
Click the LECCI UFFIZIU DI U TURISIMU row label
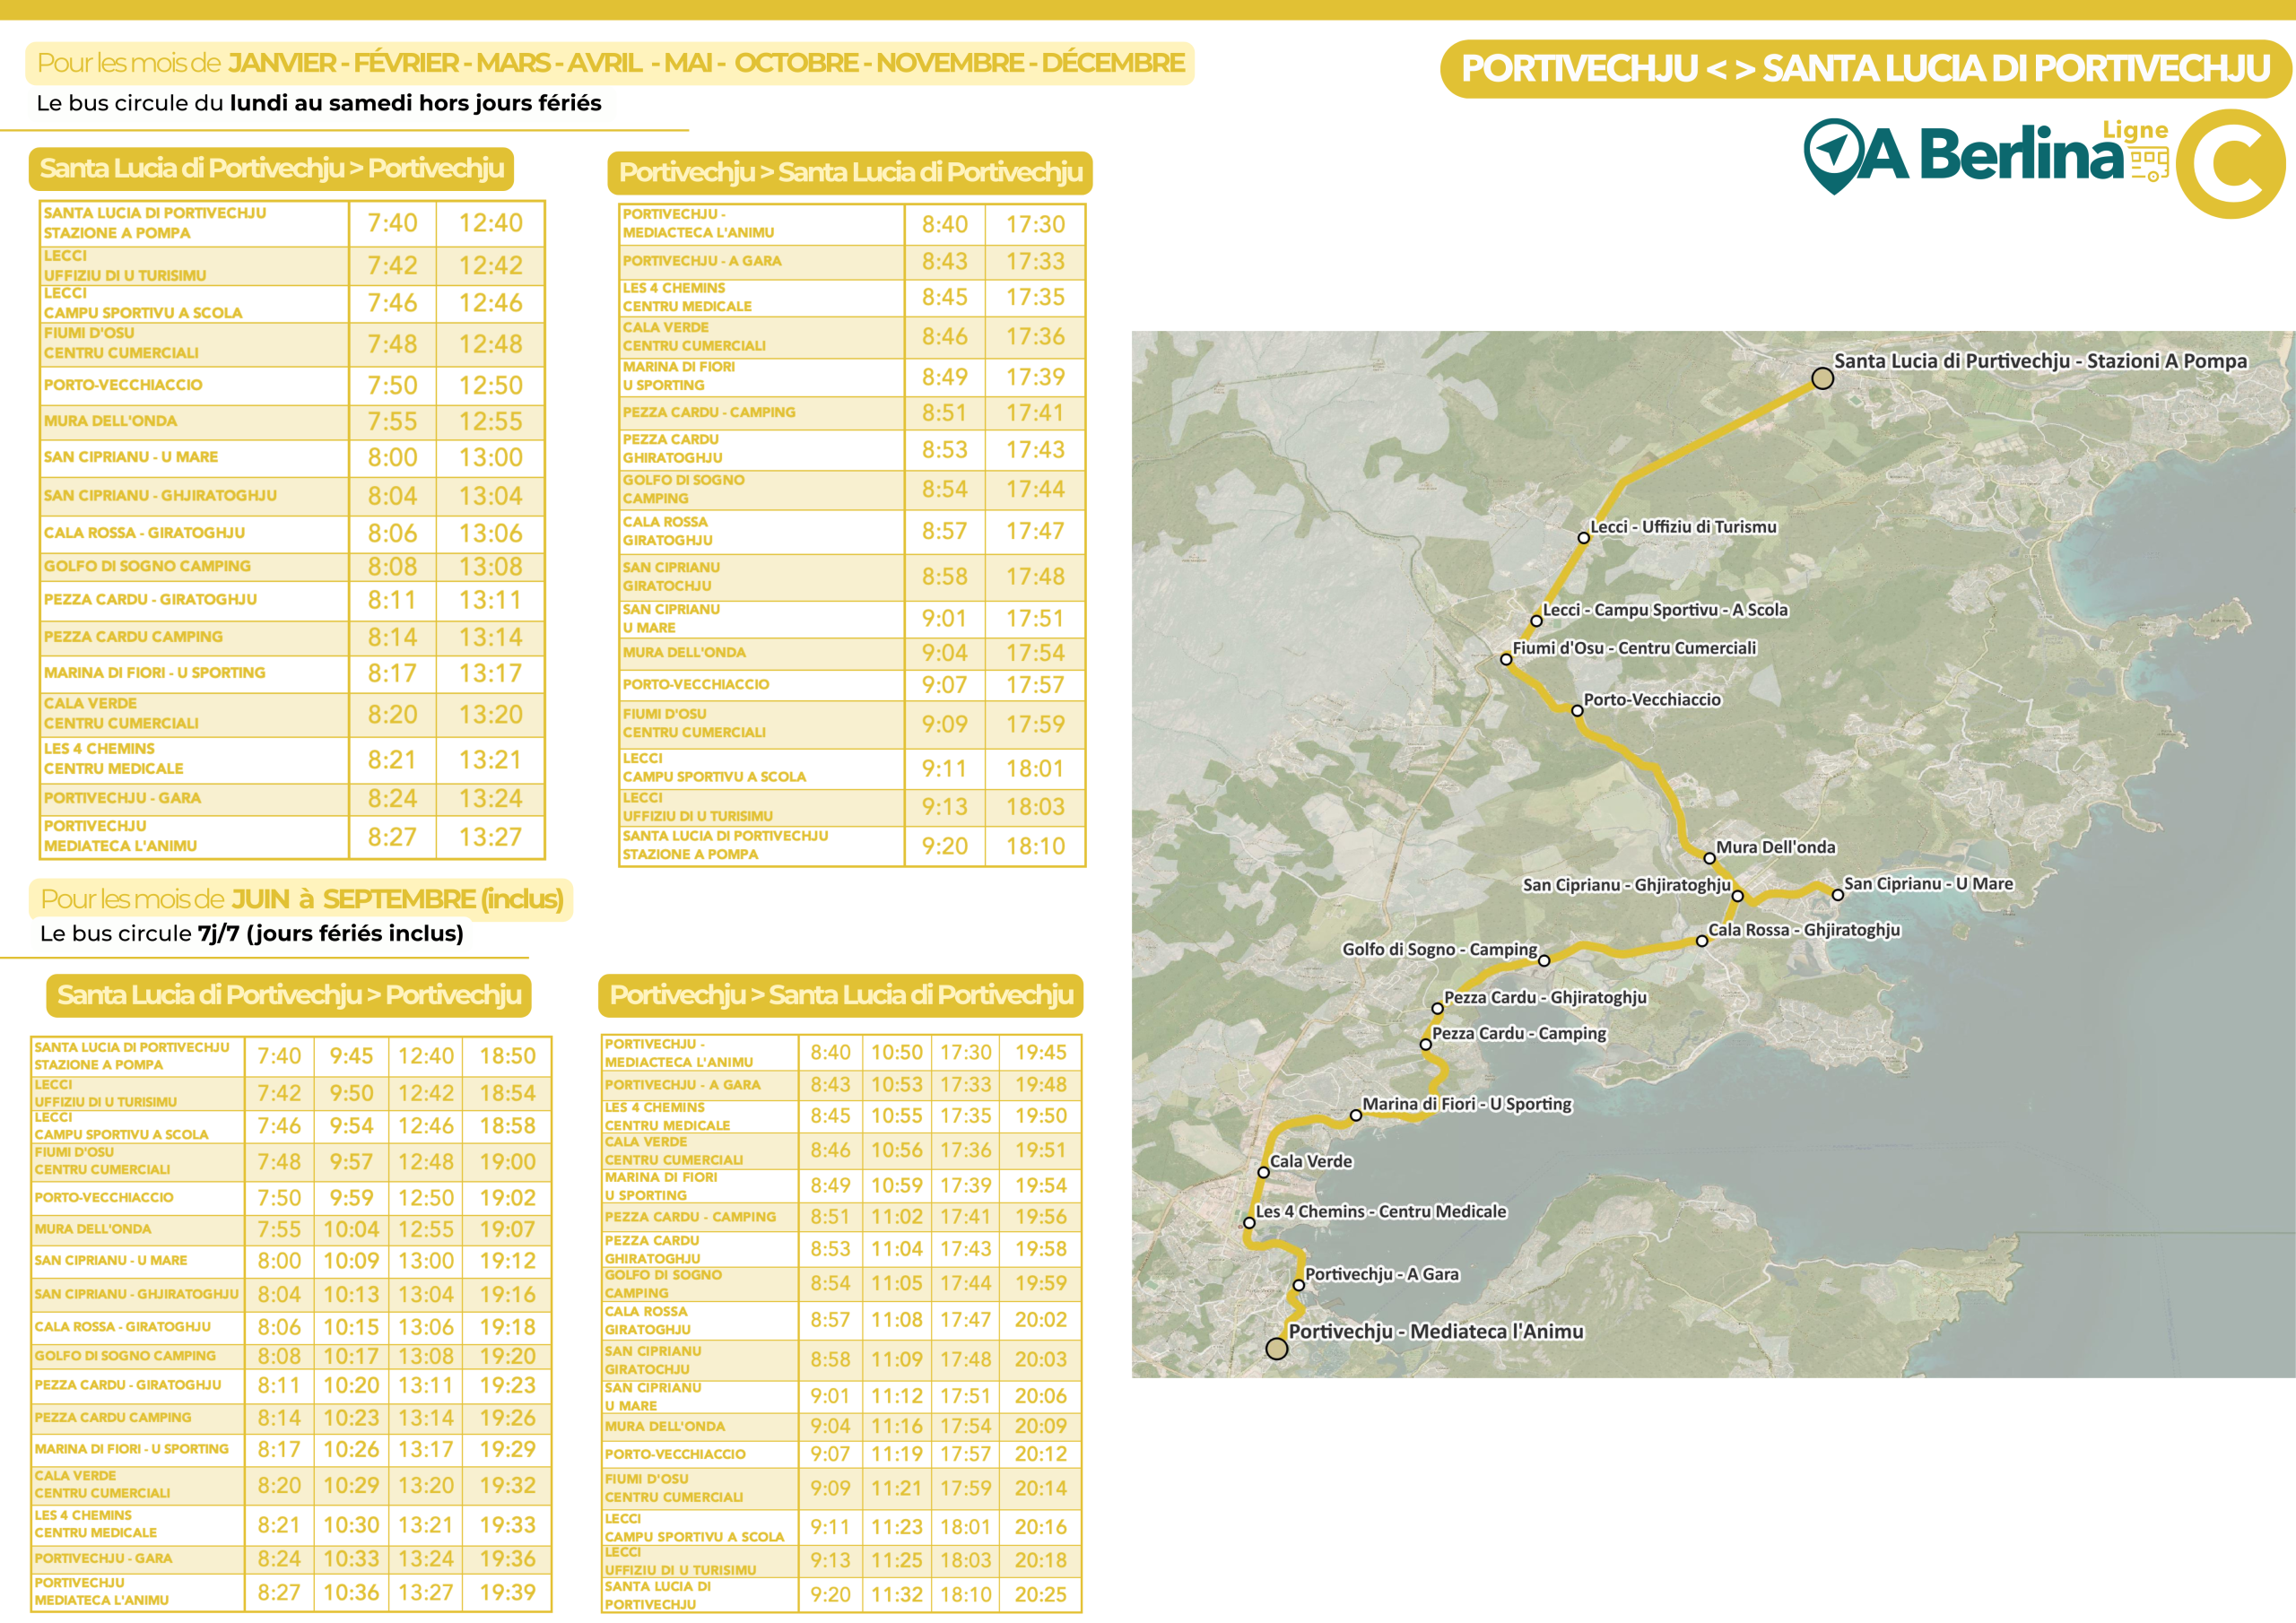click(125, 265)
